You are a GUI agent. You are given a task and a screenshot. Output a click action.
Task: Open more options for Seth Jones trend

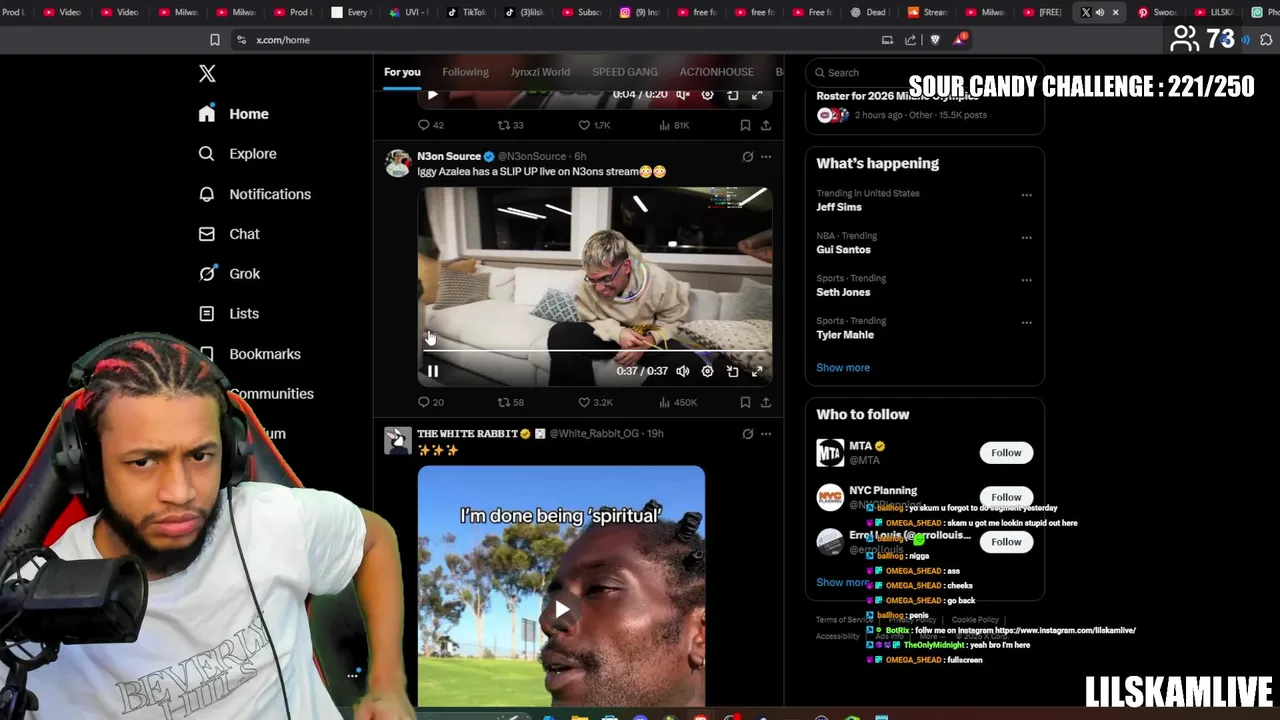pyautogui.click(x=1026, y=280)
